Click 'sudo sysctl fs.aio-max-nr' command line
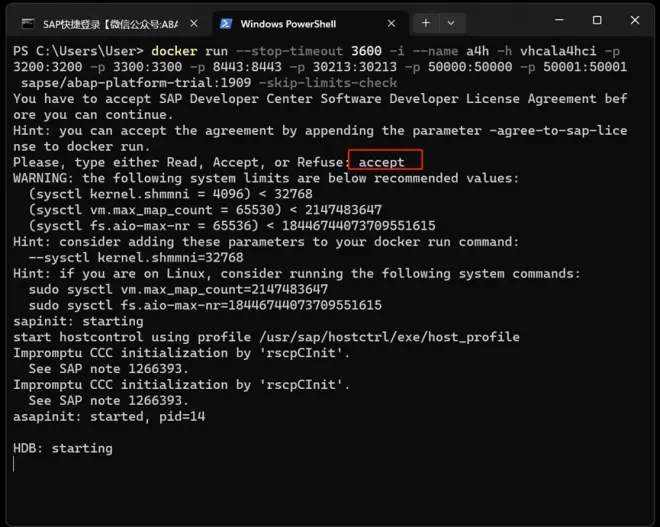The width and height of the screenshot is (660, 527). (205, 305)
